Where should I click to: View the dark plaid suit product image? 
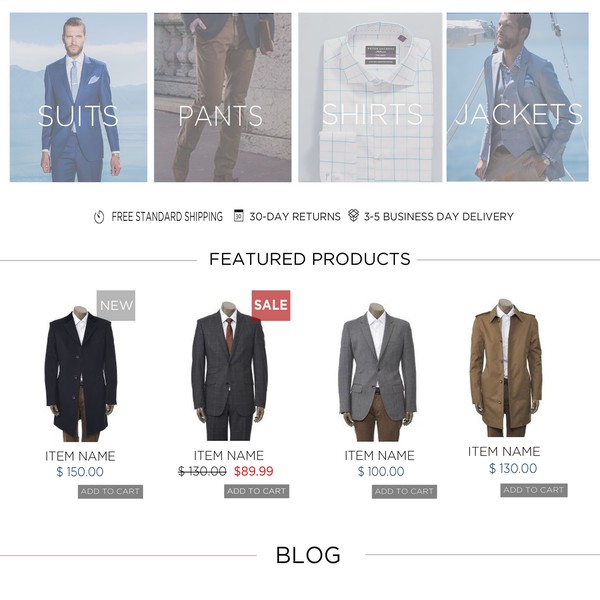[229, 371]
